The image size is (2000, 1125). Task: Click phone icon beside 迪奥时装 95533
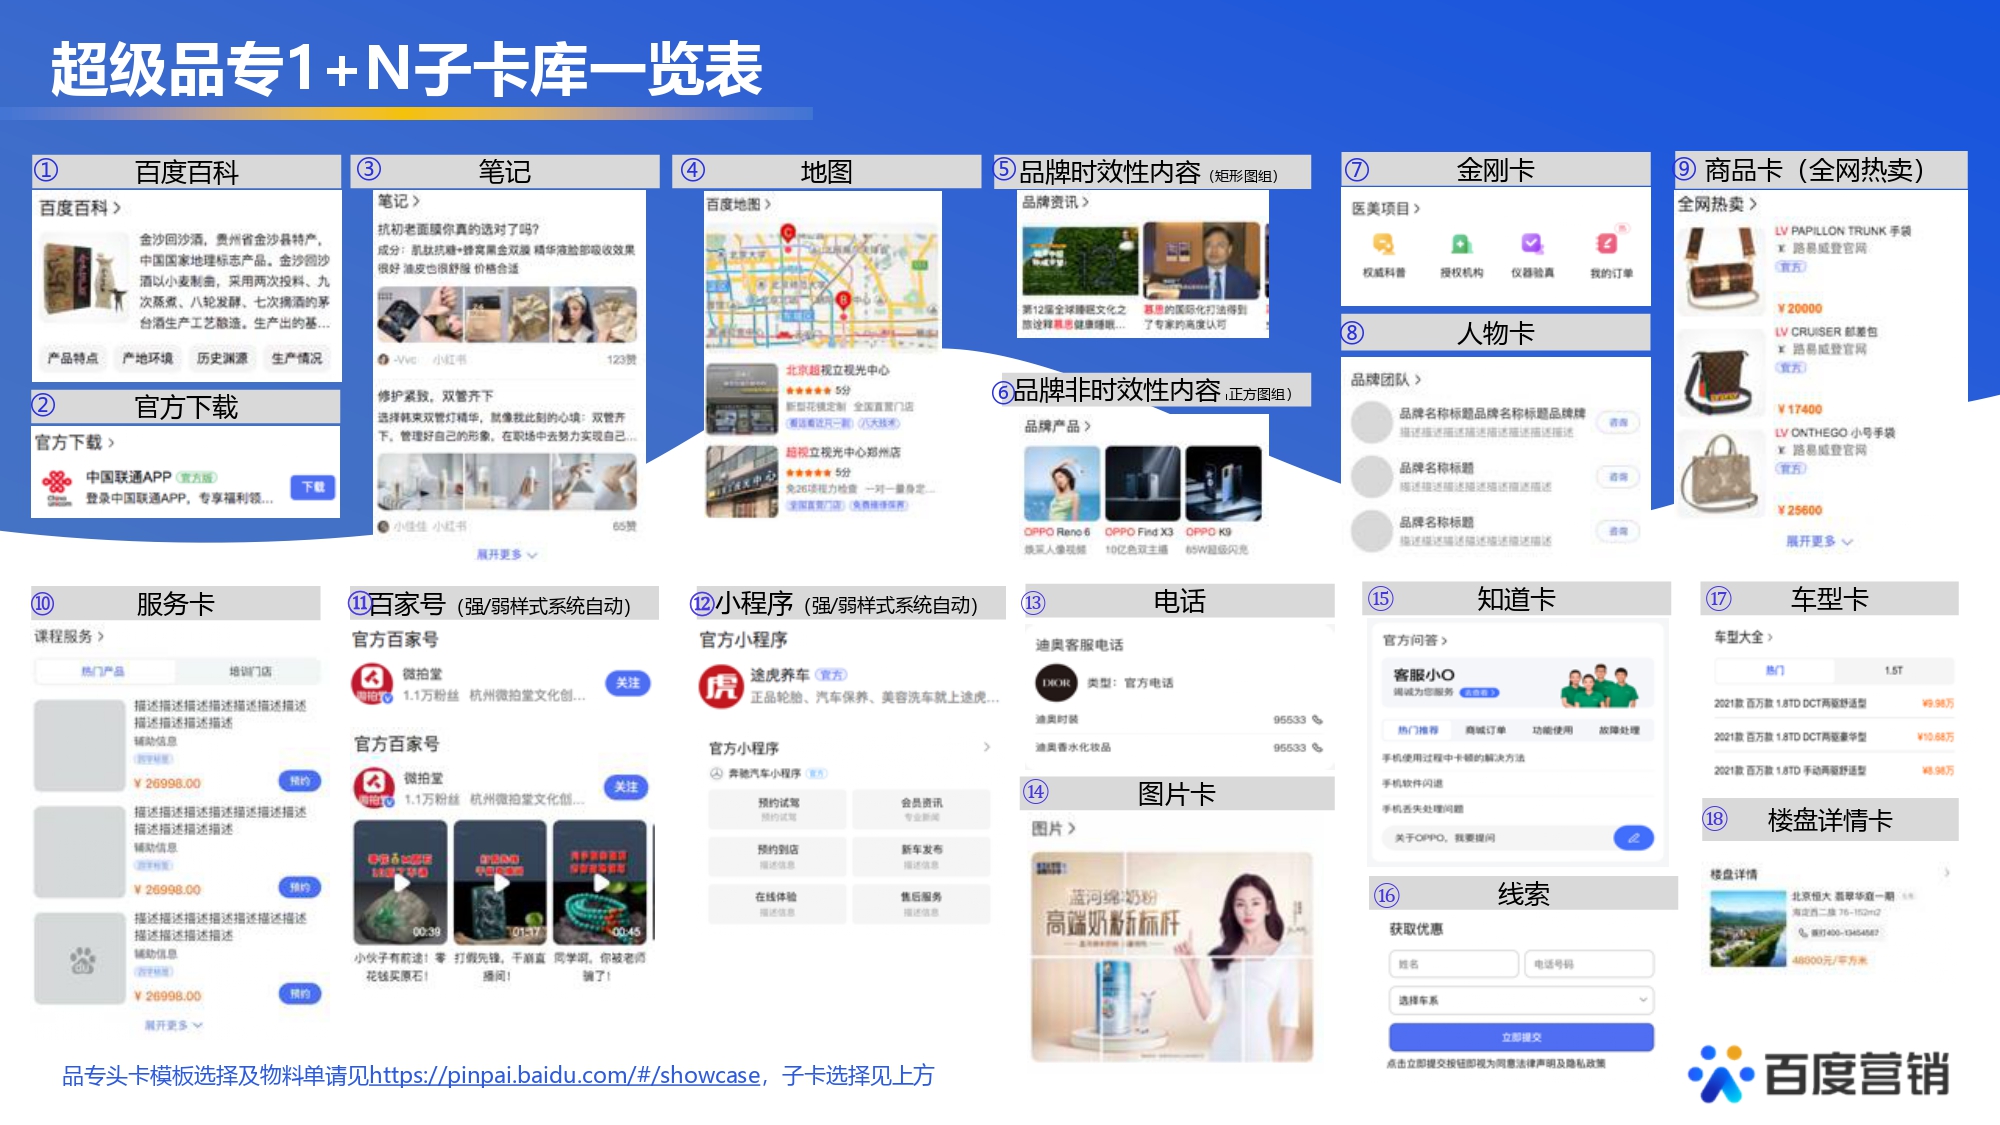[x=1317, y=720]
